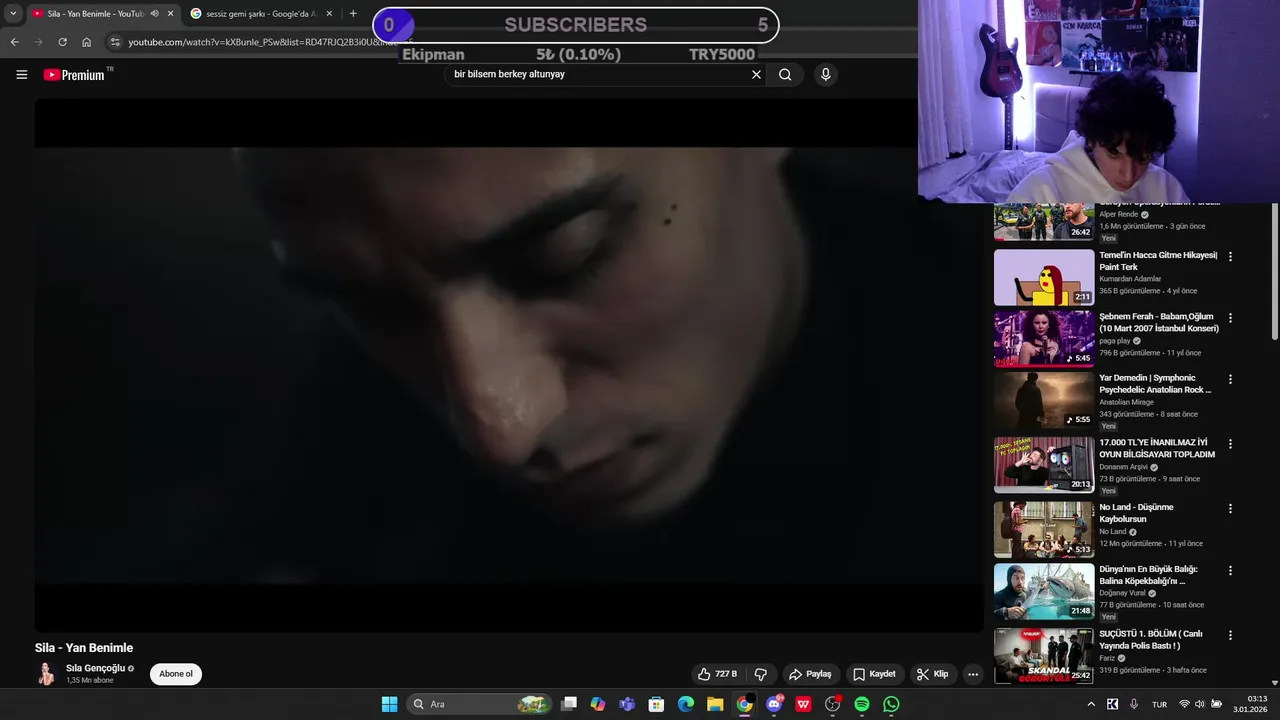Open 17.000 TL'YE İNANILMAZ İYİ bilgisayar video

1044,465
